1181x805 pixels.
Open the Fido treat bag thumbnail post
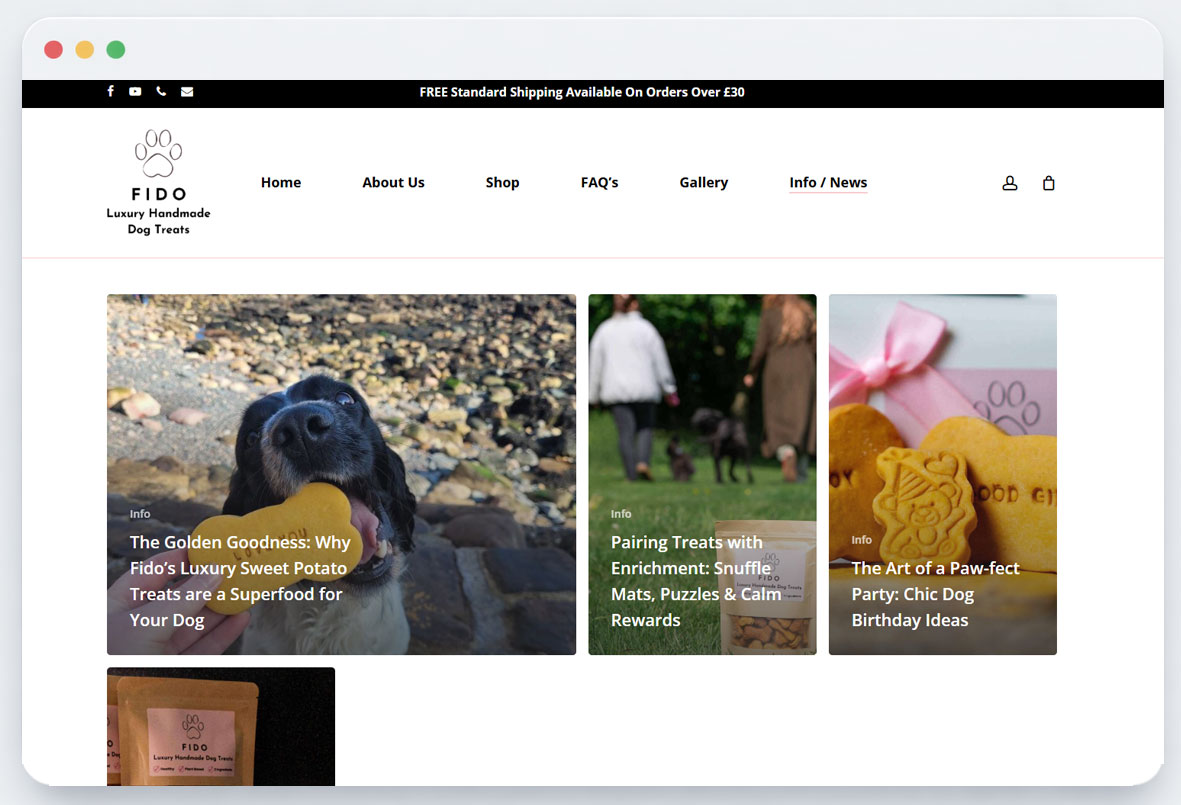[221, 726]
